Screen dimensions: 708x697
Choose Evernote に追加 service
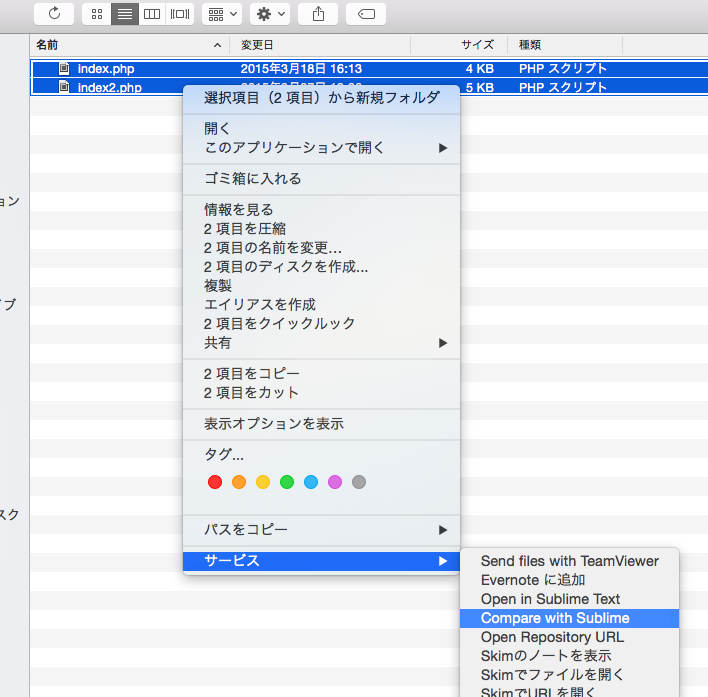569,580
